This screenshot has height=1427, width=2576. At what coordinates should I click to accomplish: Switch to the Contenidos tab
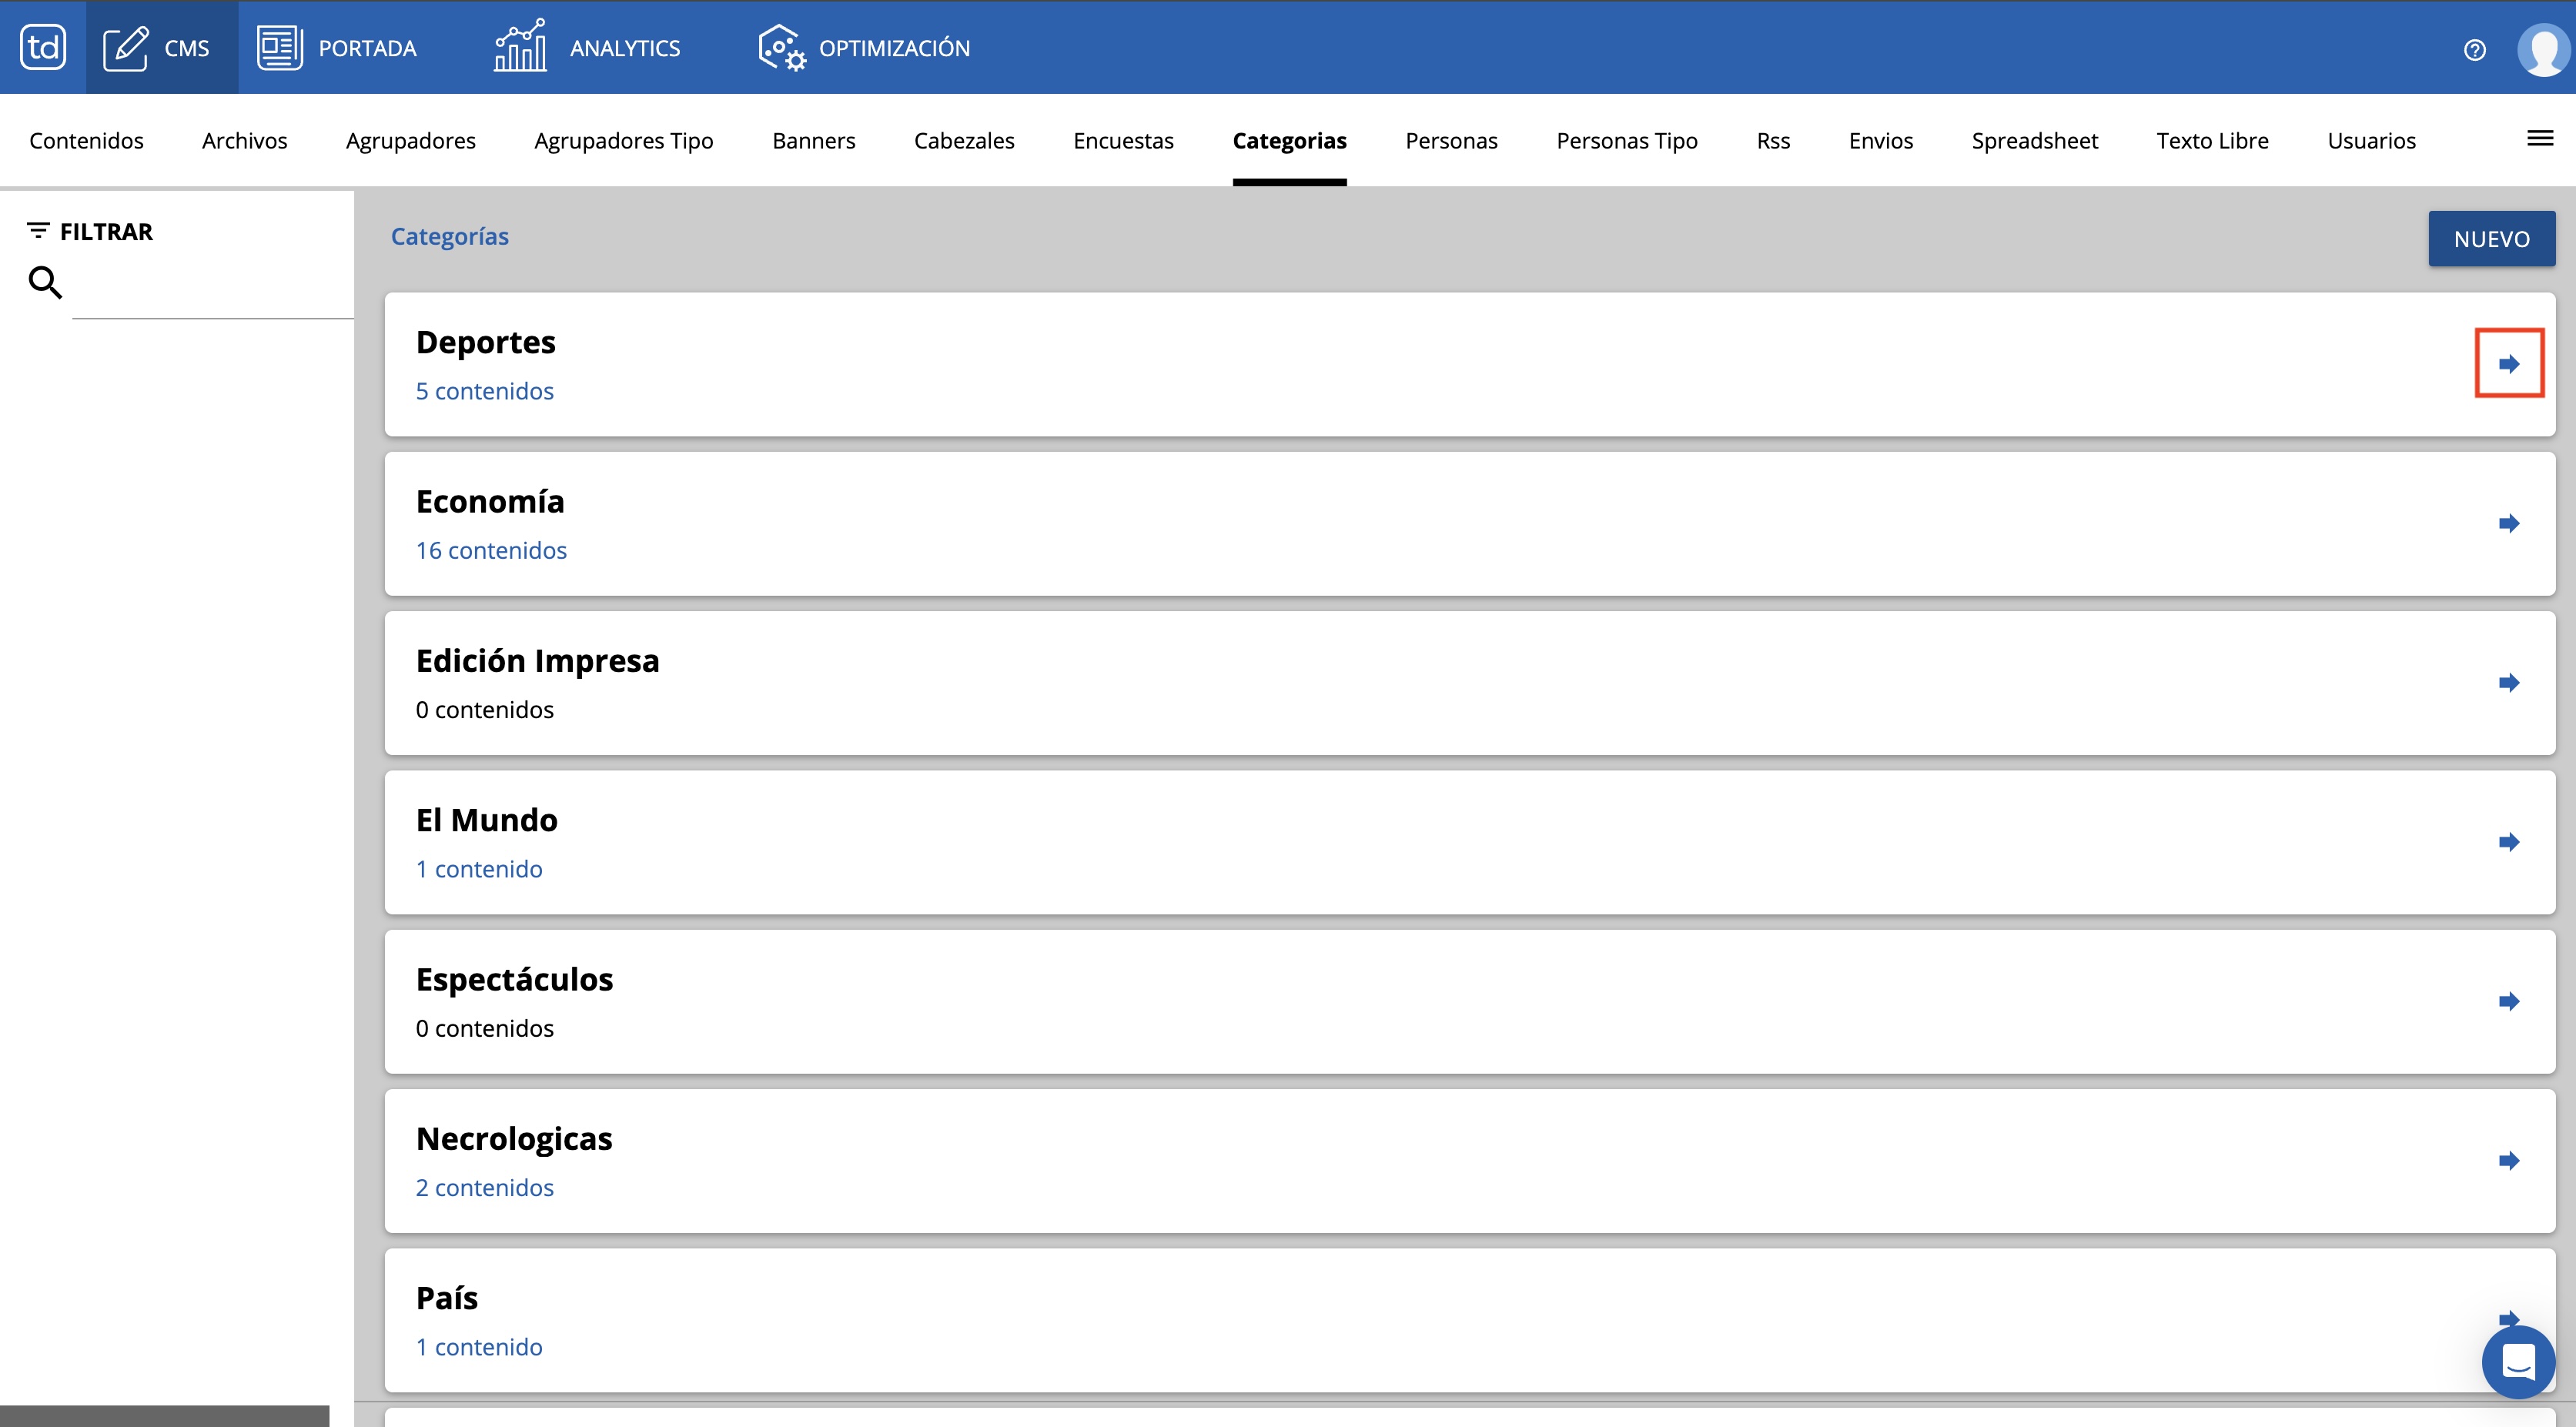(86, 141)
